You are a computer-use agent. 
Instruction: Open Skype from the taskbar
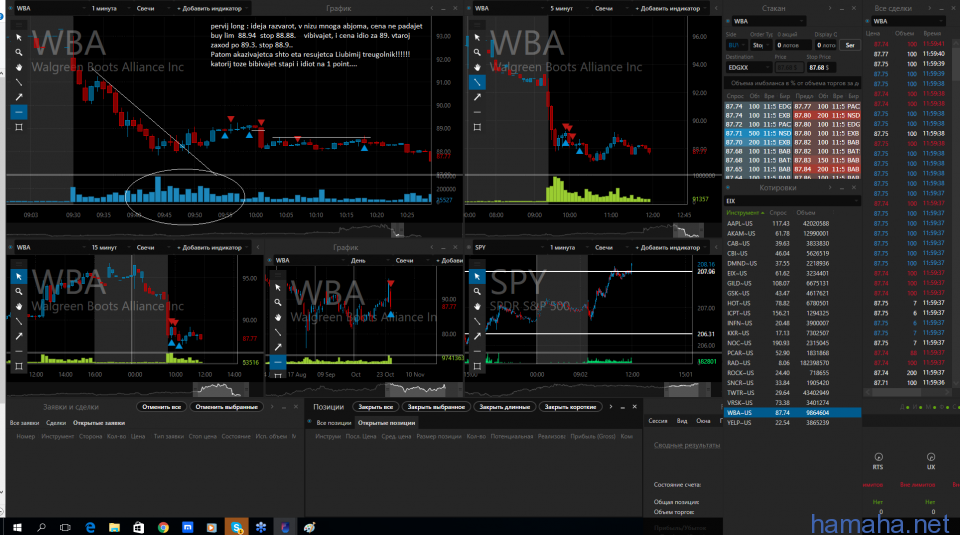click(236, 527)
